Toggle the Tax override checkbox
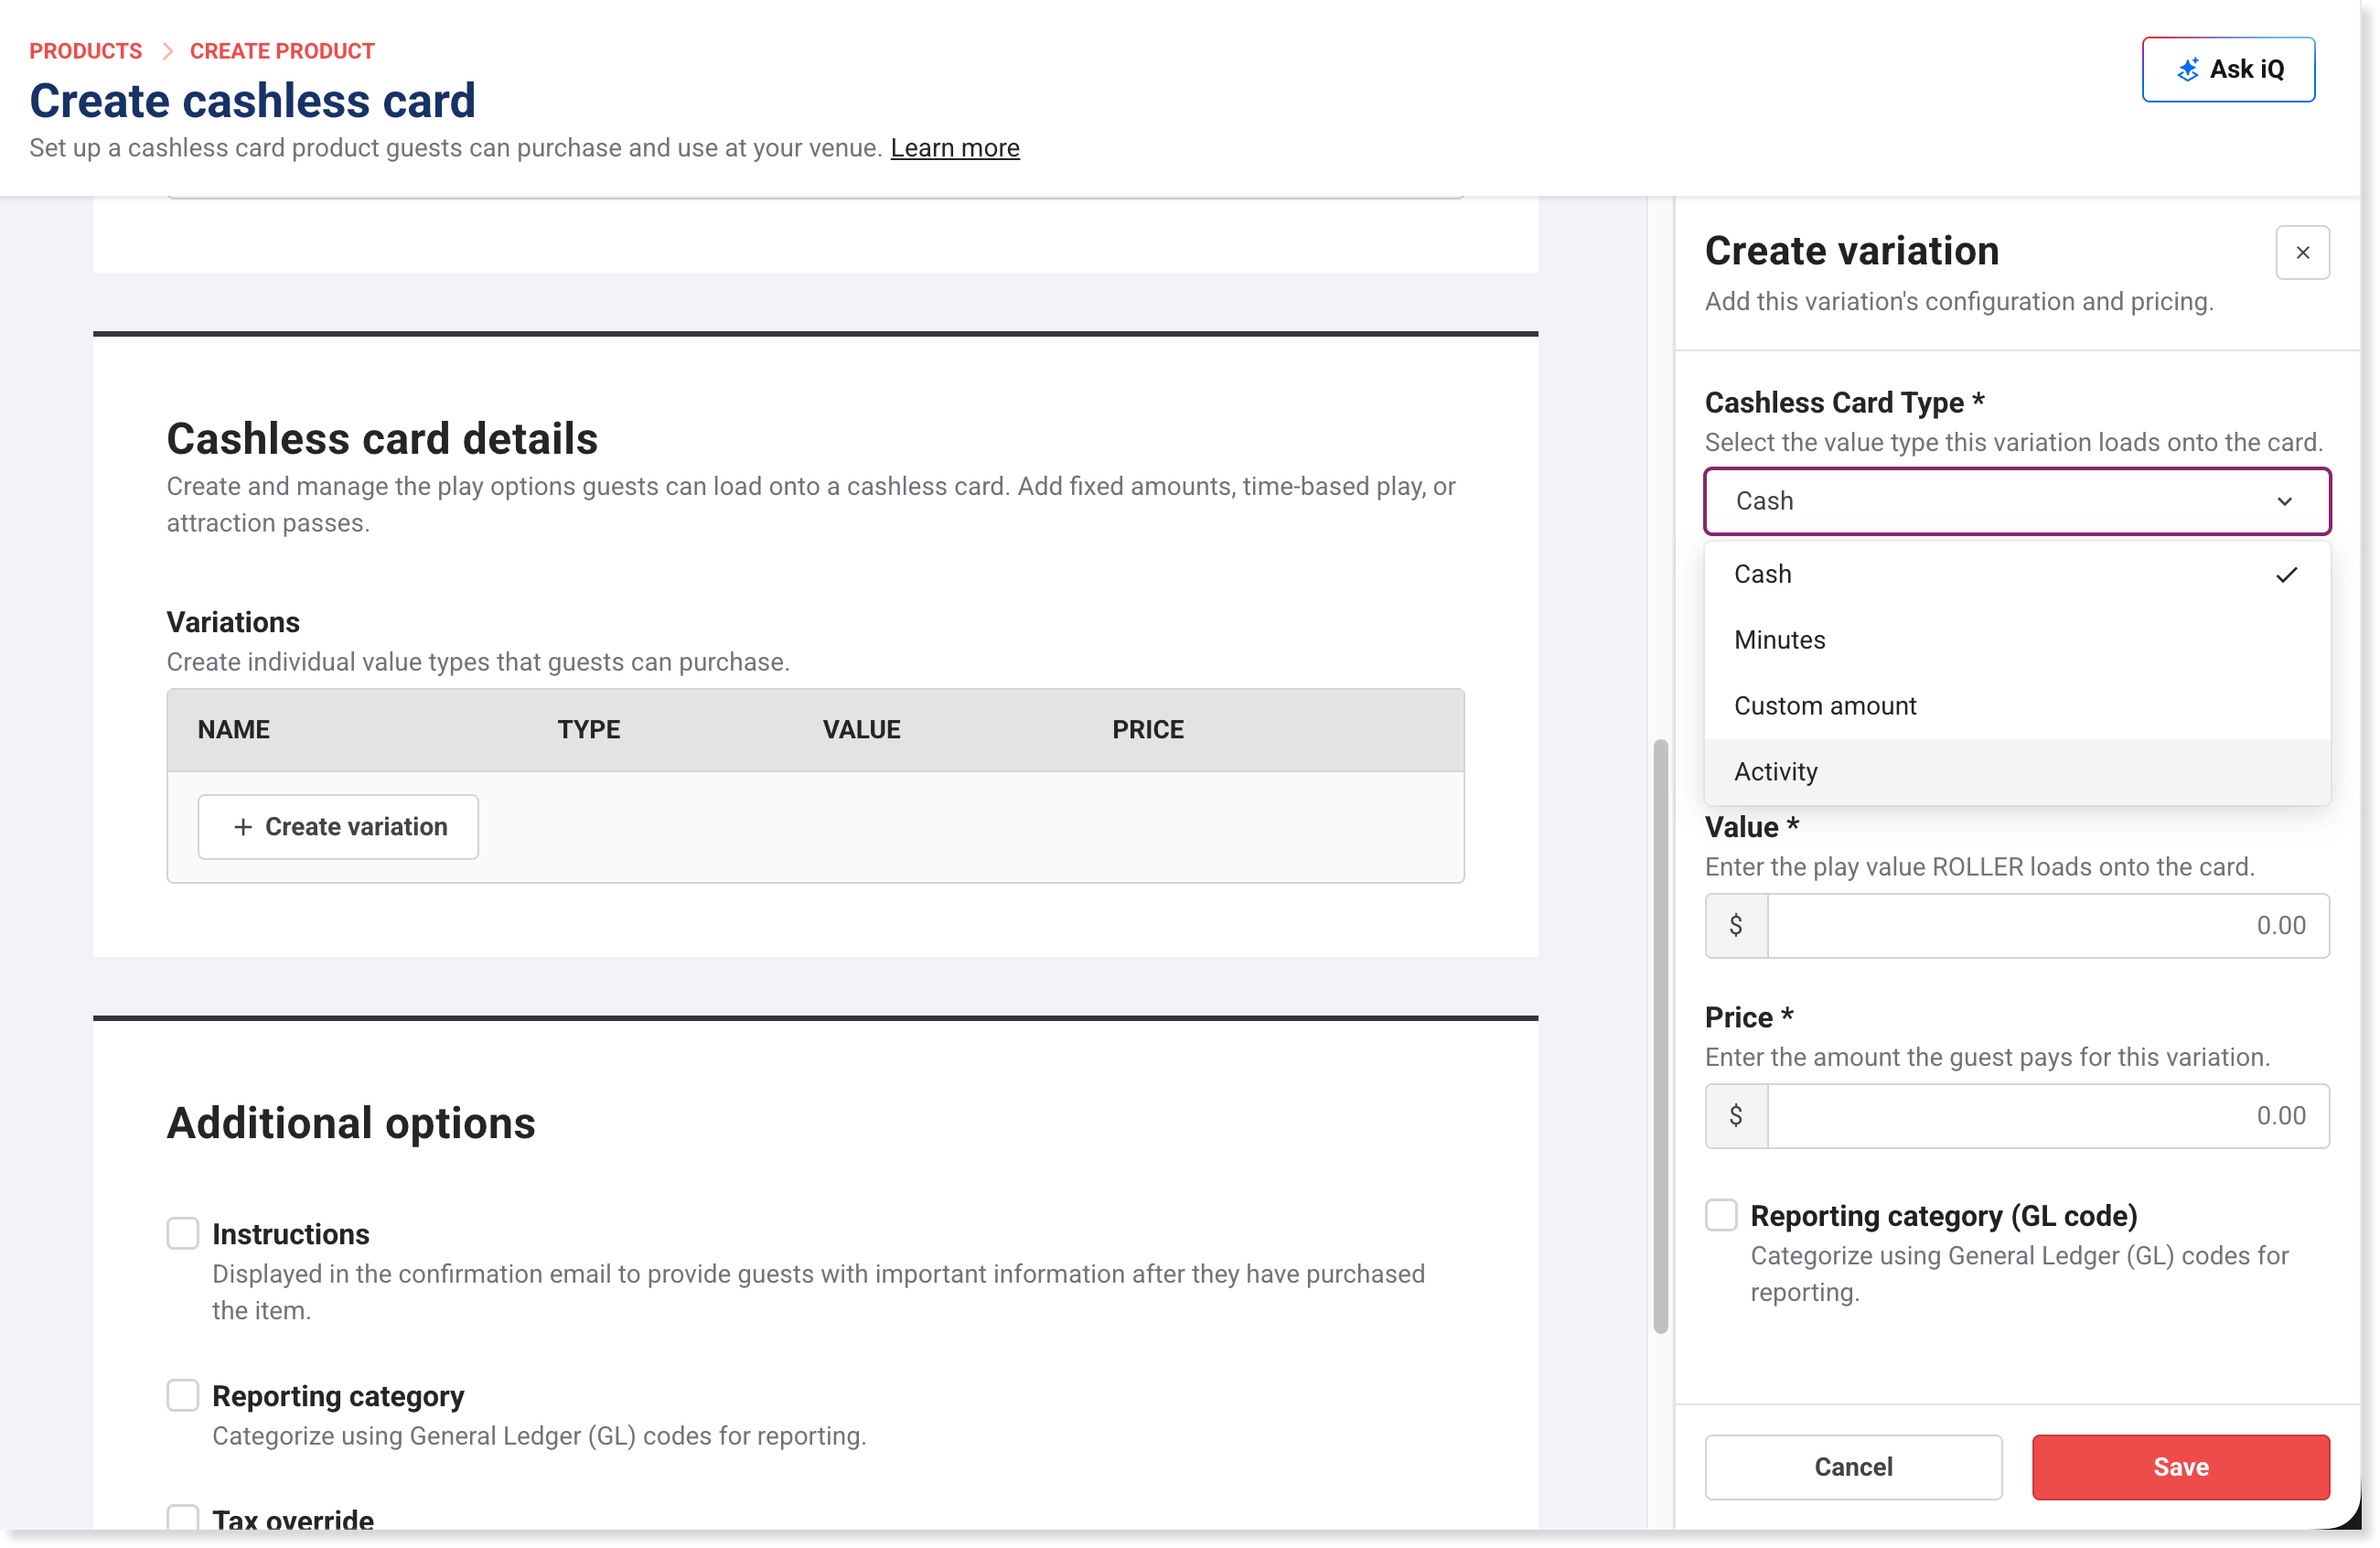This screenshot has height=1548, width=2380. (x=183, y=1518)
